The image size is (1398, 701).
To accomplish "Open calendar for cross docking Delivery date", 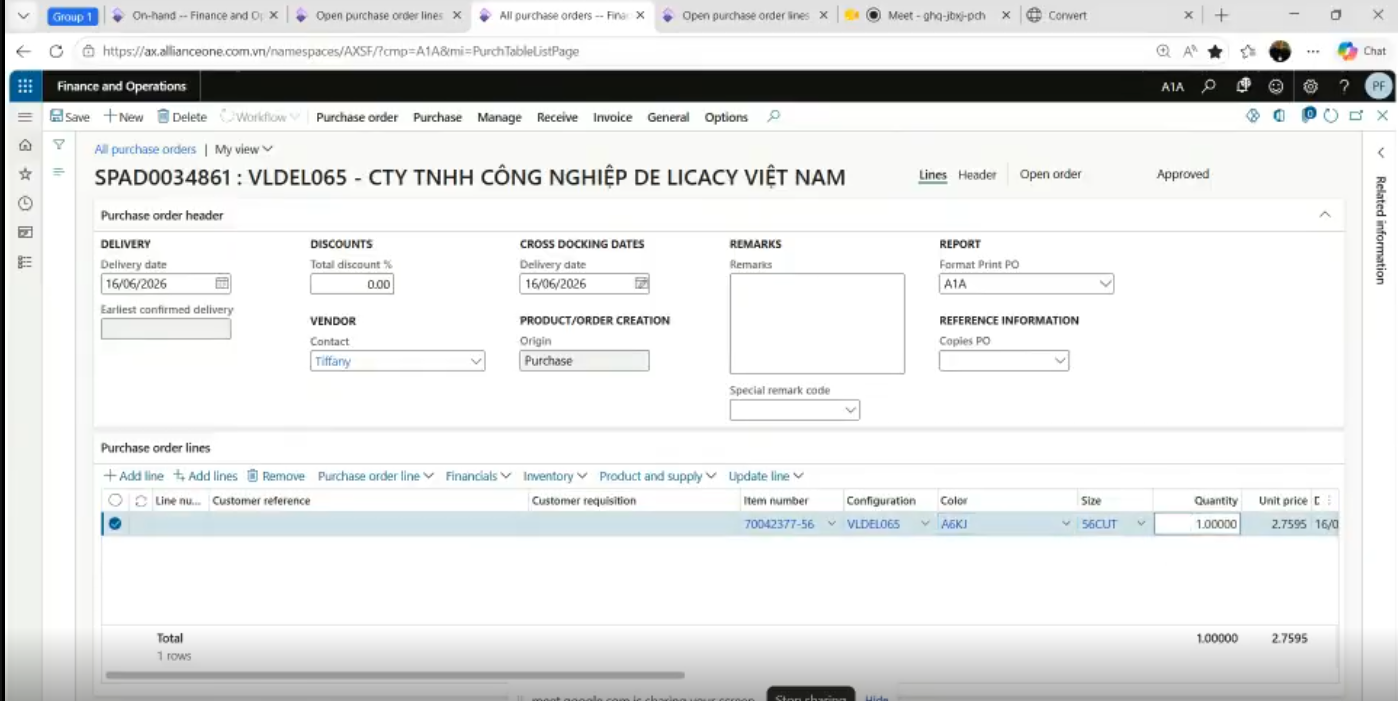I will (641, 284).
